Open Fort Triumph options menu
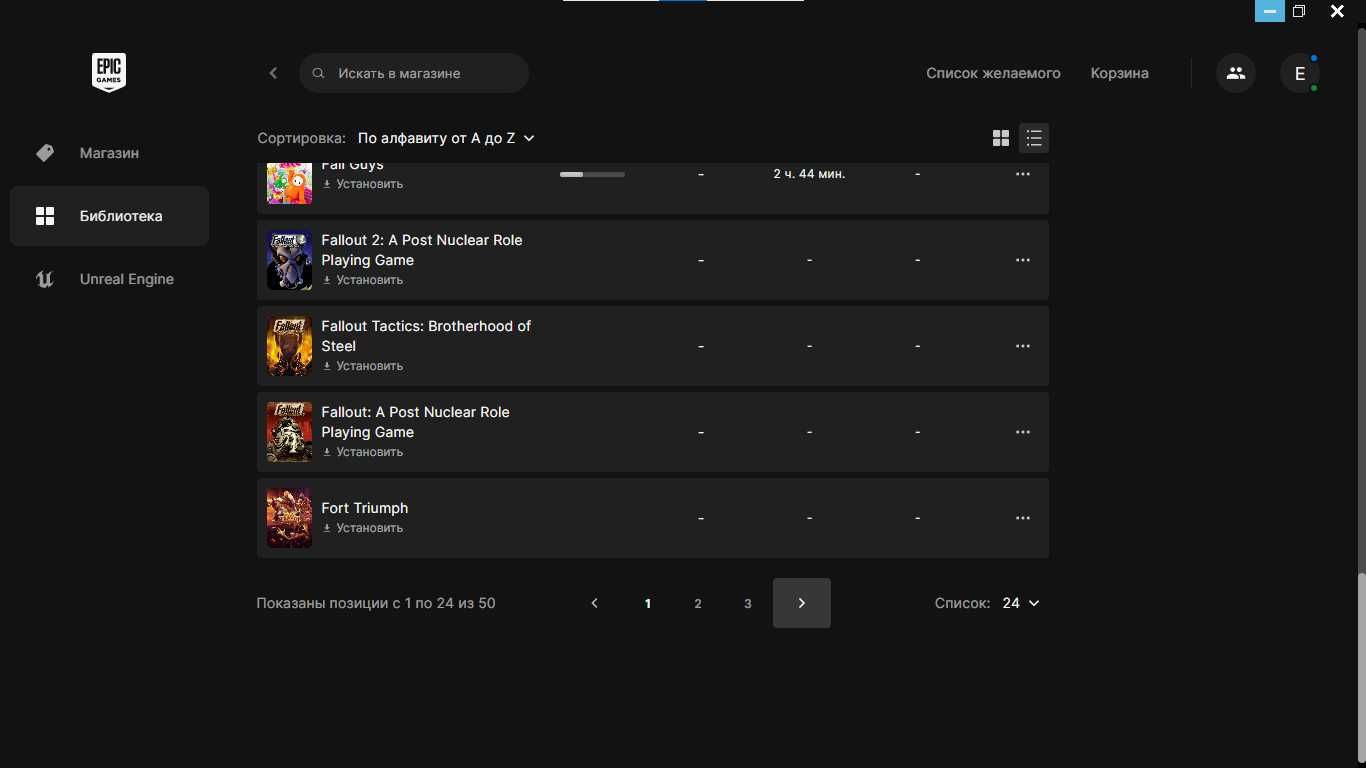The height and width of the screenshot is (768, 1366). tap(1023, 518)
